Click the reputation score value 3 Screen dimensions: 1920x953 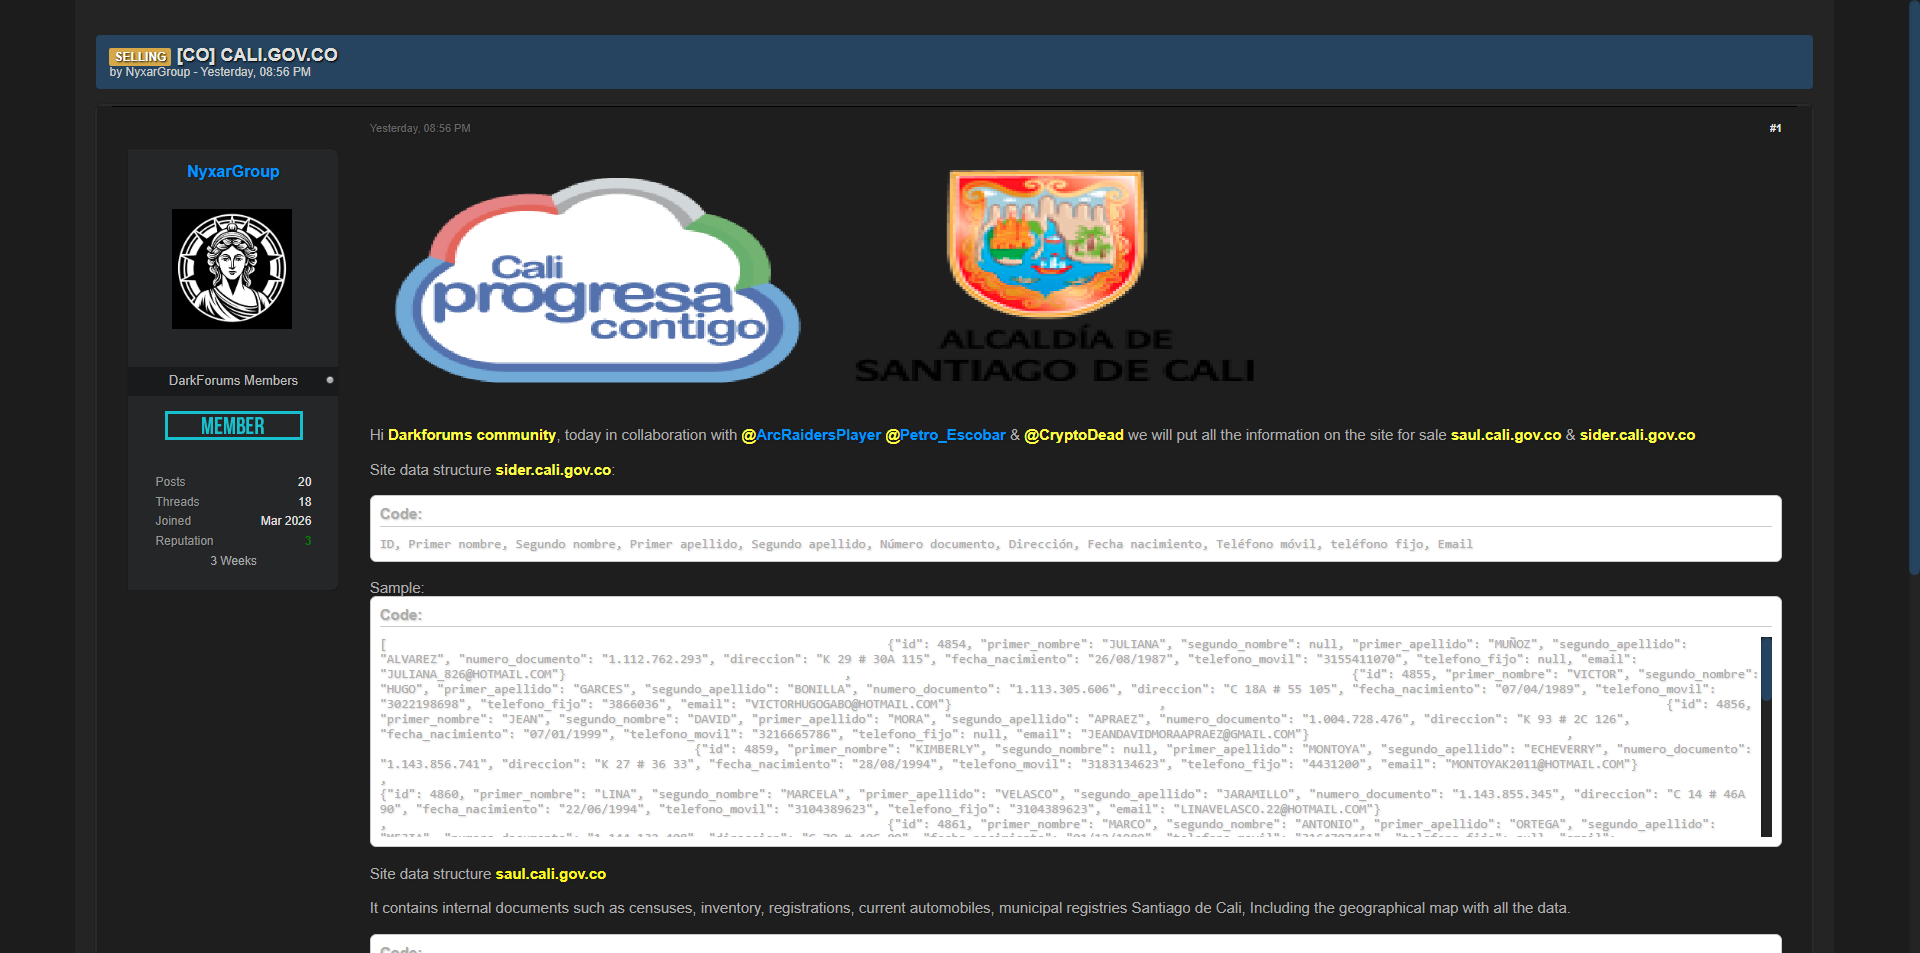[308, 541]
